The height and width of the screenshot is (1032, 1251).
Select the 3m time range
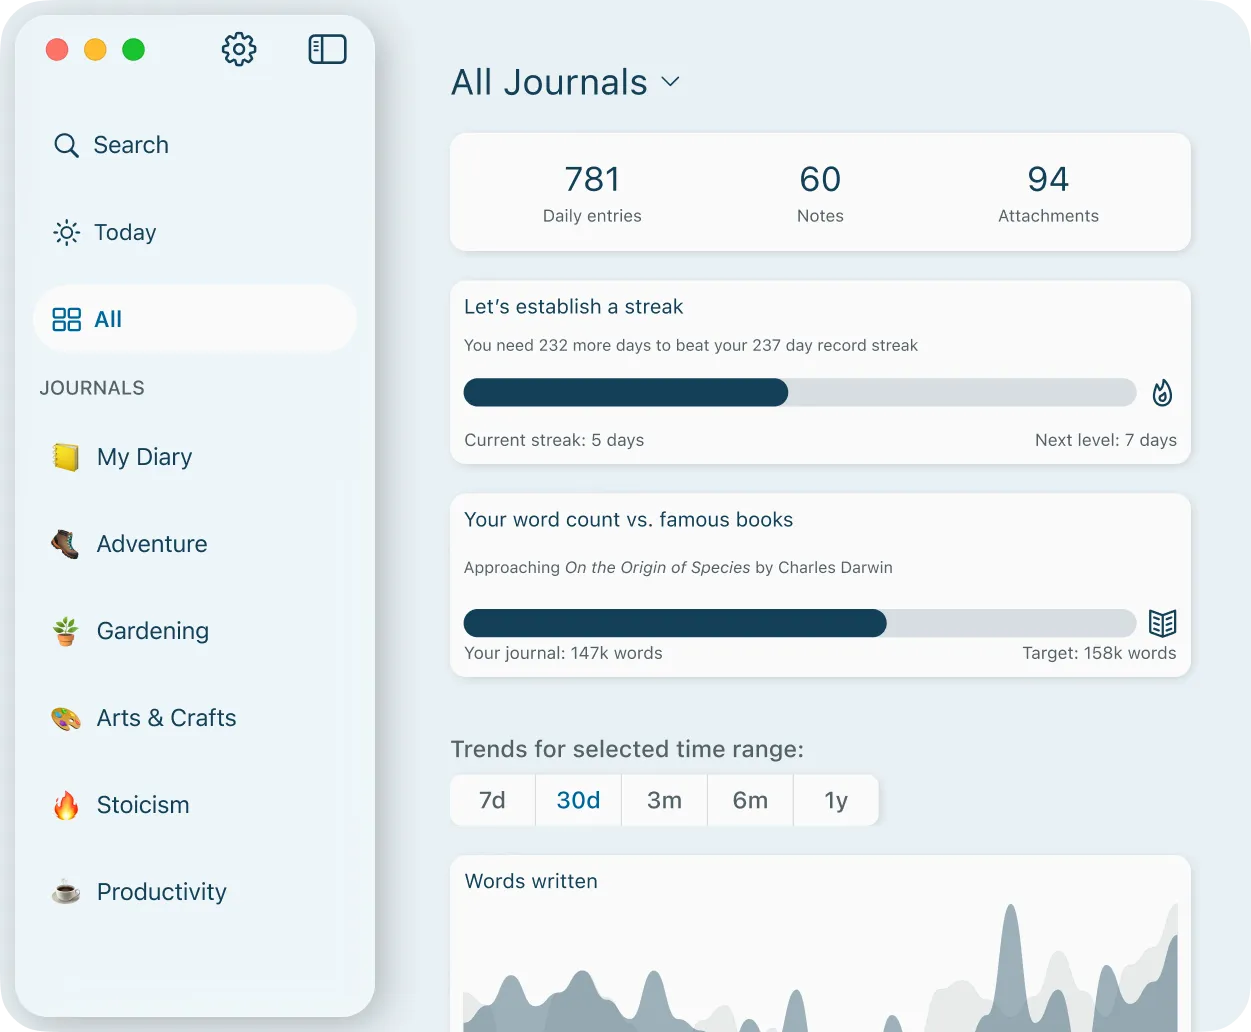[664, 800]
